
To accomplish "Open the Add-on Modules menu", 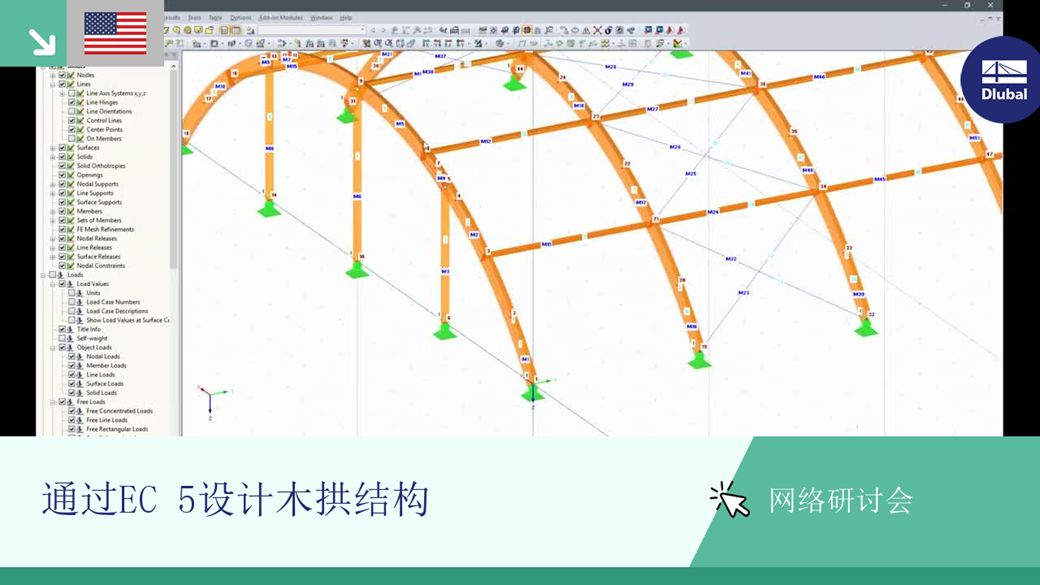I will click(281, 18).
